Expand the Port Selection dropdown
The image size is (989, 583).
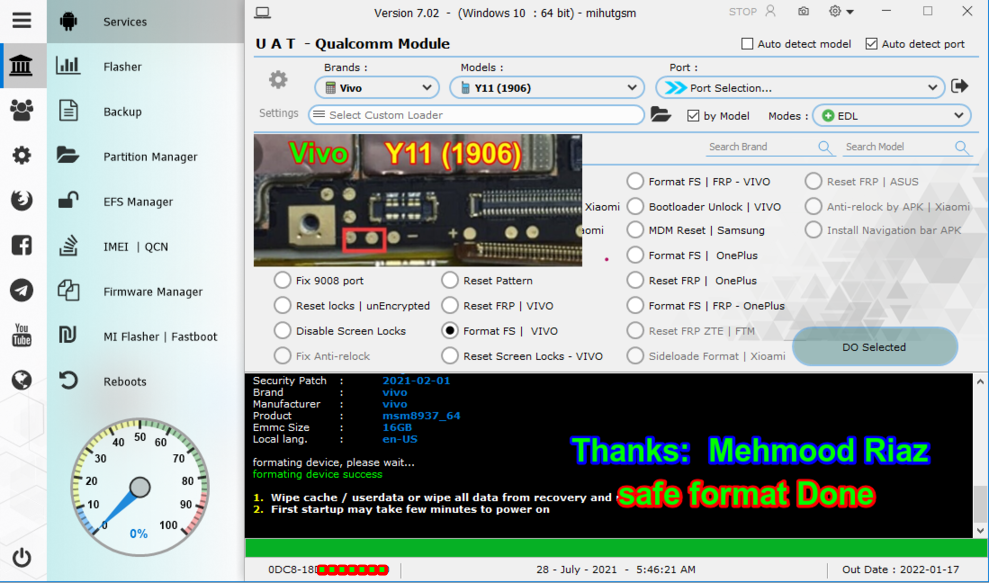click(799, 88)
